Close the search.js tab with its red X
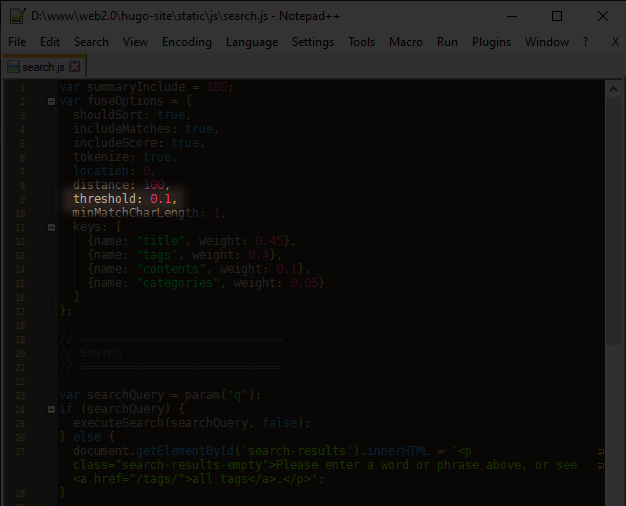Image resolution: width=626 pixels, height=506 pixels. tap(75, 67)
